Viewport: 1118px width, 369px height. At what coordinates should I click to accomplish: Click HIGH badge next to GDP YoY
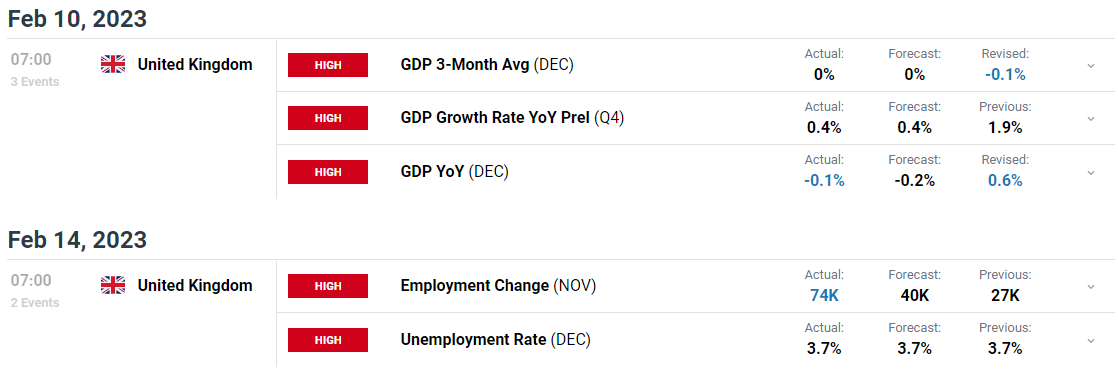coord(328,172)
